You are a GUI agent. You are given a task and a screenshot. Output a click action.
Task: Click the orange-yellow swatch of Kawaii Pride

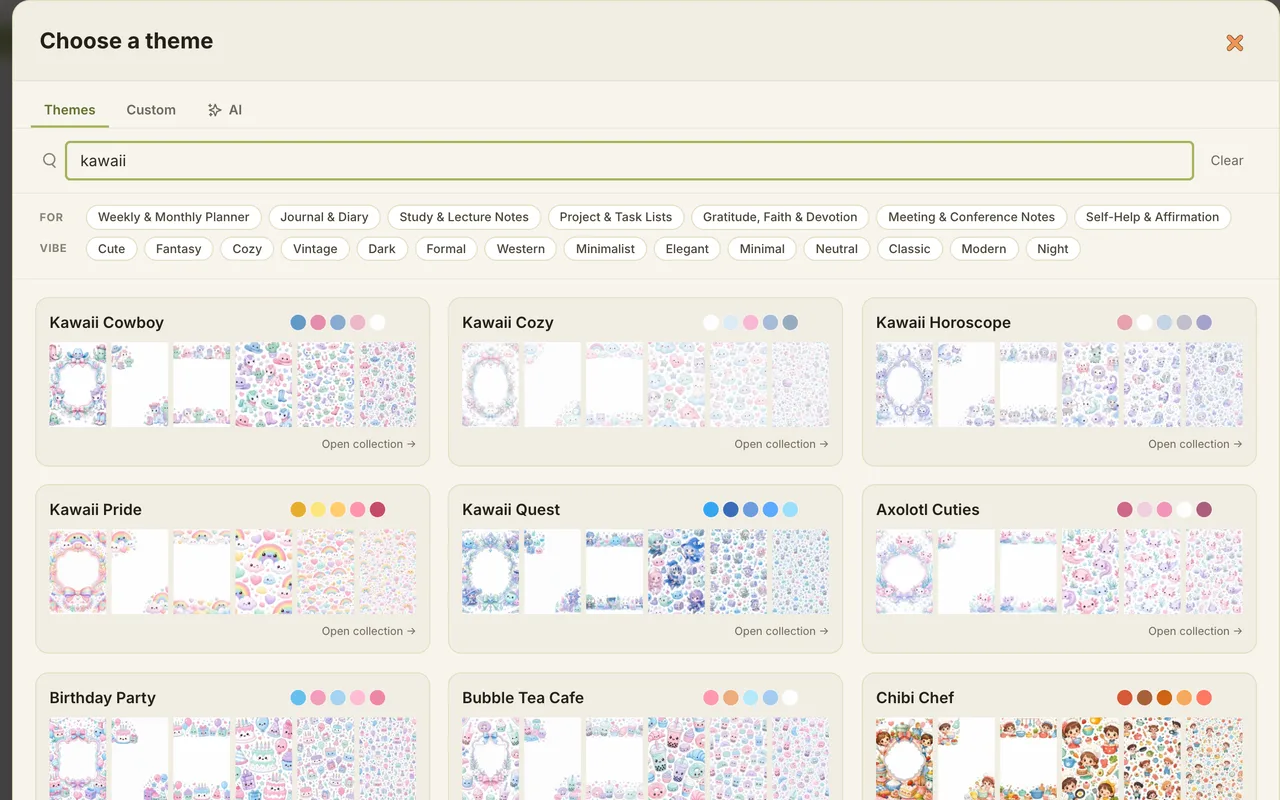[298, 509]
